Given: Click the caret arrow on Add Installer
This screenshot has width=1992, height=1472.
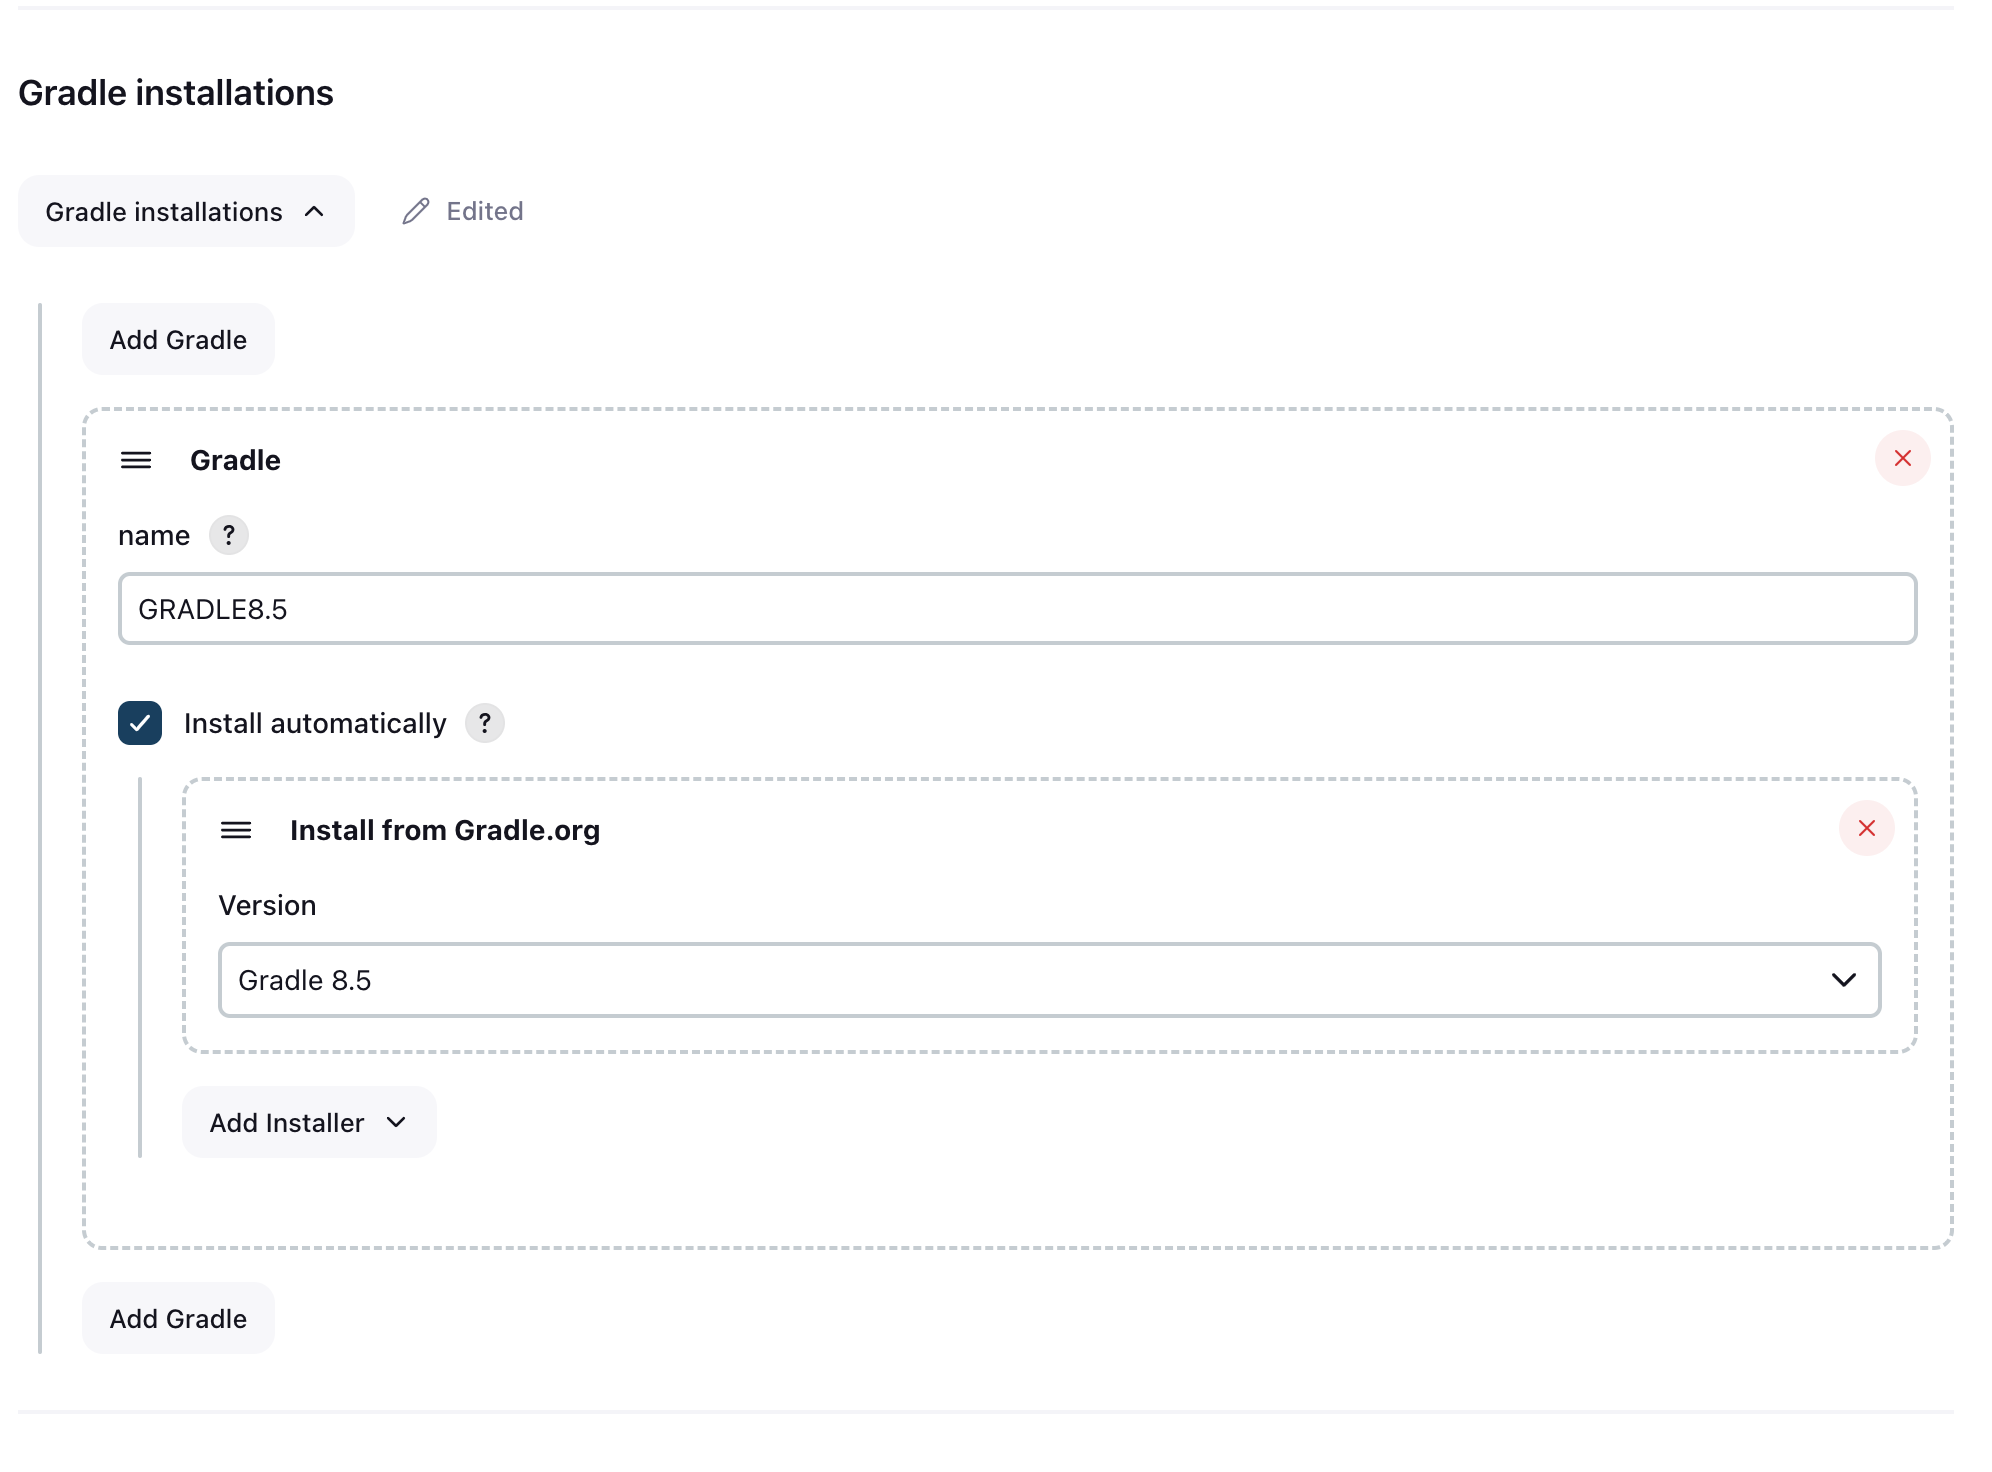Looking at the screenshot, I should 396,1122.
